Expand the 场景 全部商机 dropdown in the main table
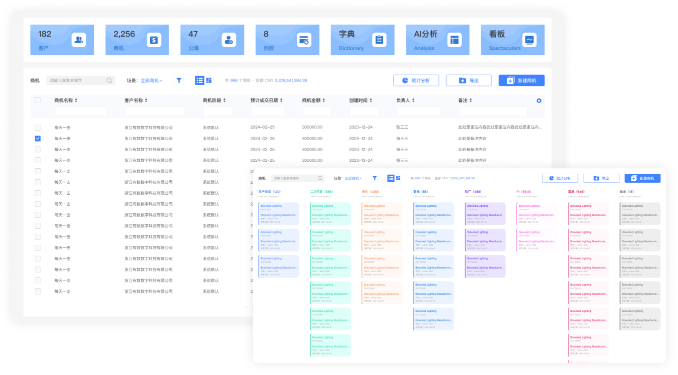Viewport: 678px width, 375px height. click(151, 80)
